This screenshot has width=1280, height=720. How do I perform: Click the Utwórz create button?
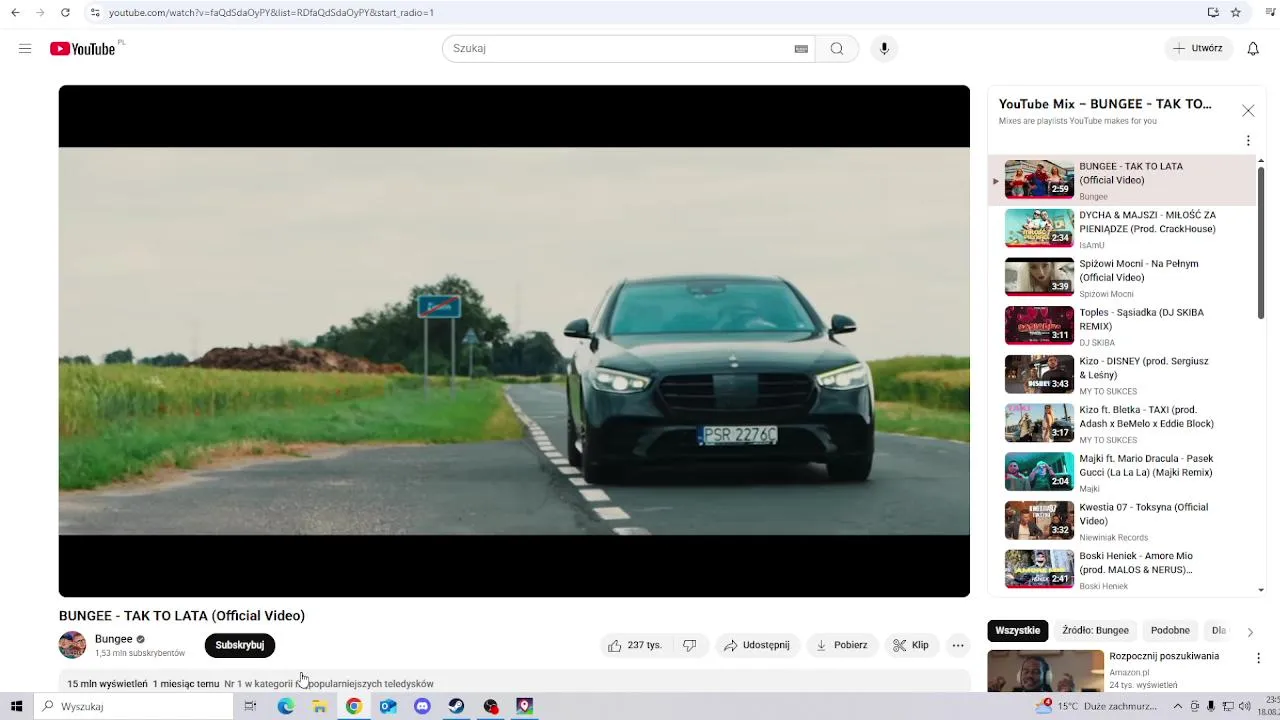pyautogui.click(x=1198, y=48)
